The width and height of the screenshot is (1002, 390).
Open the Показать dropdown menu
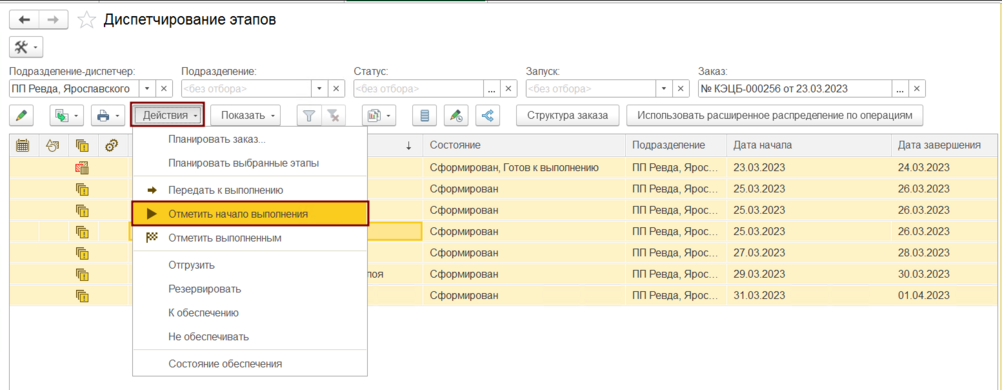coord(246,116)
